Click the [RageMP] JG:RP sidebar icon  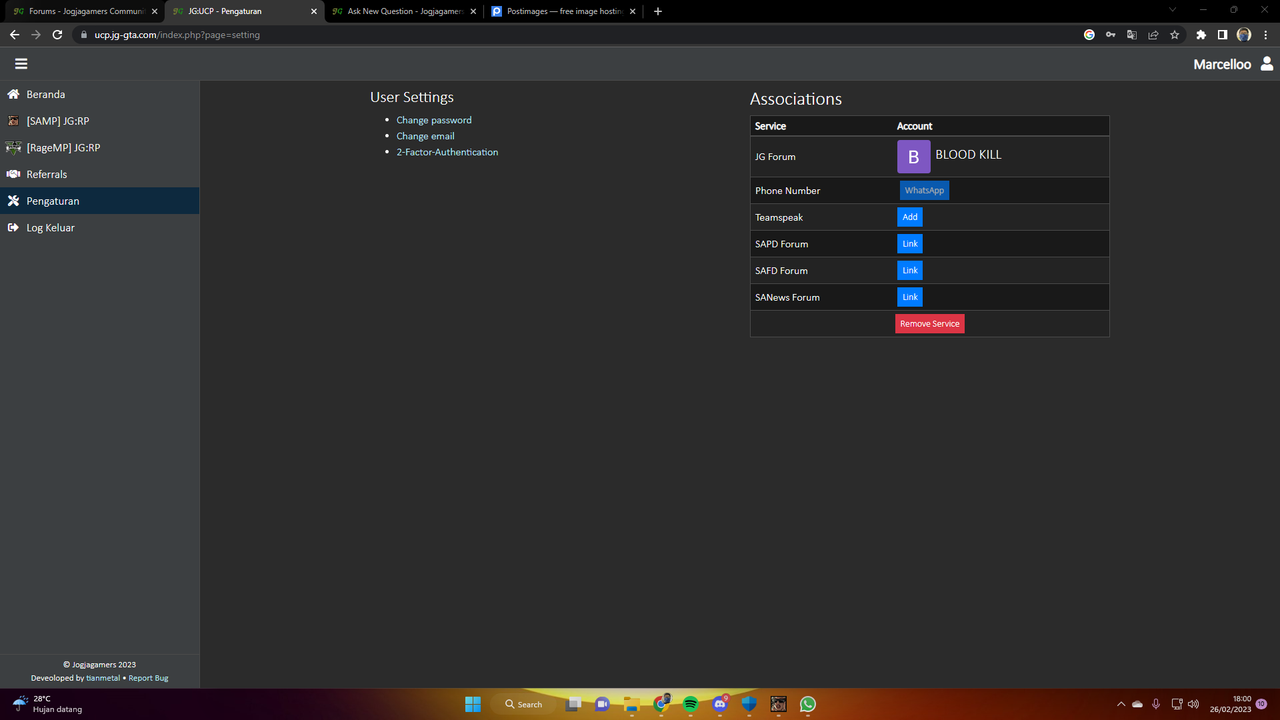[13, 148]
